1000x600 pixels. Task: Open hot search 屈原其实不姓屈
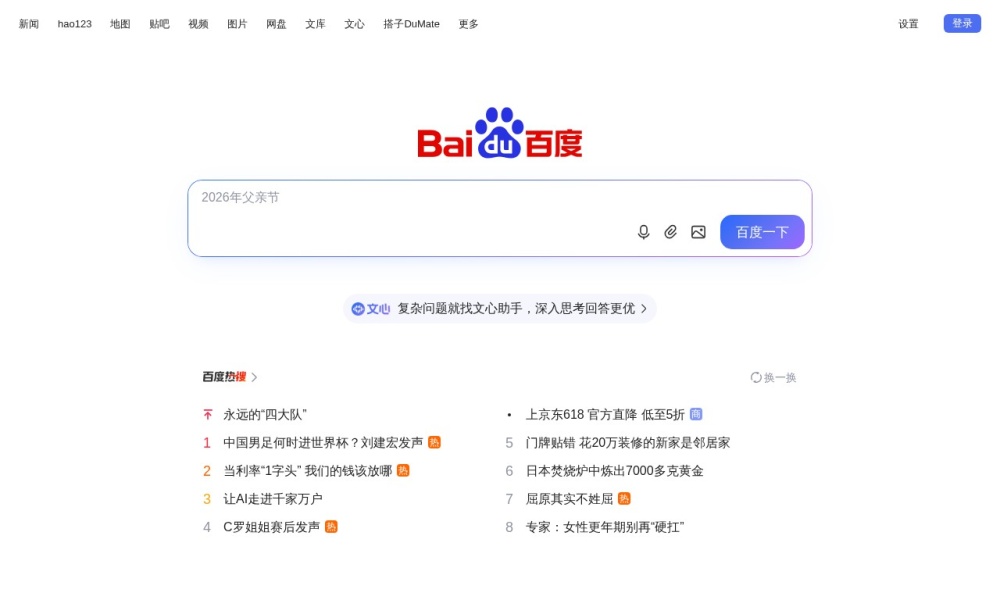[570, 499]
